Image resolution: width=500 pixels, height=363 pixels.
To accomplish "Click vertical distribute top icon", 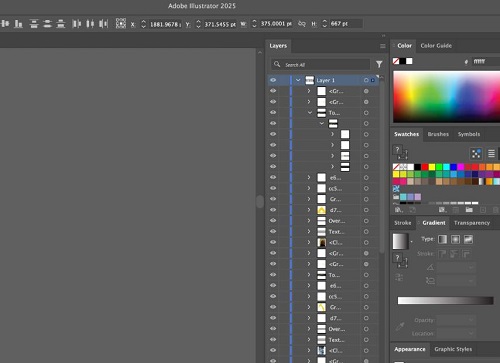I will click(34, 24).
